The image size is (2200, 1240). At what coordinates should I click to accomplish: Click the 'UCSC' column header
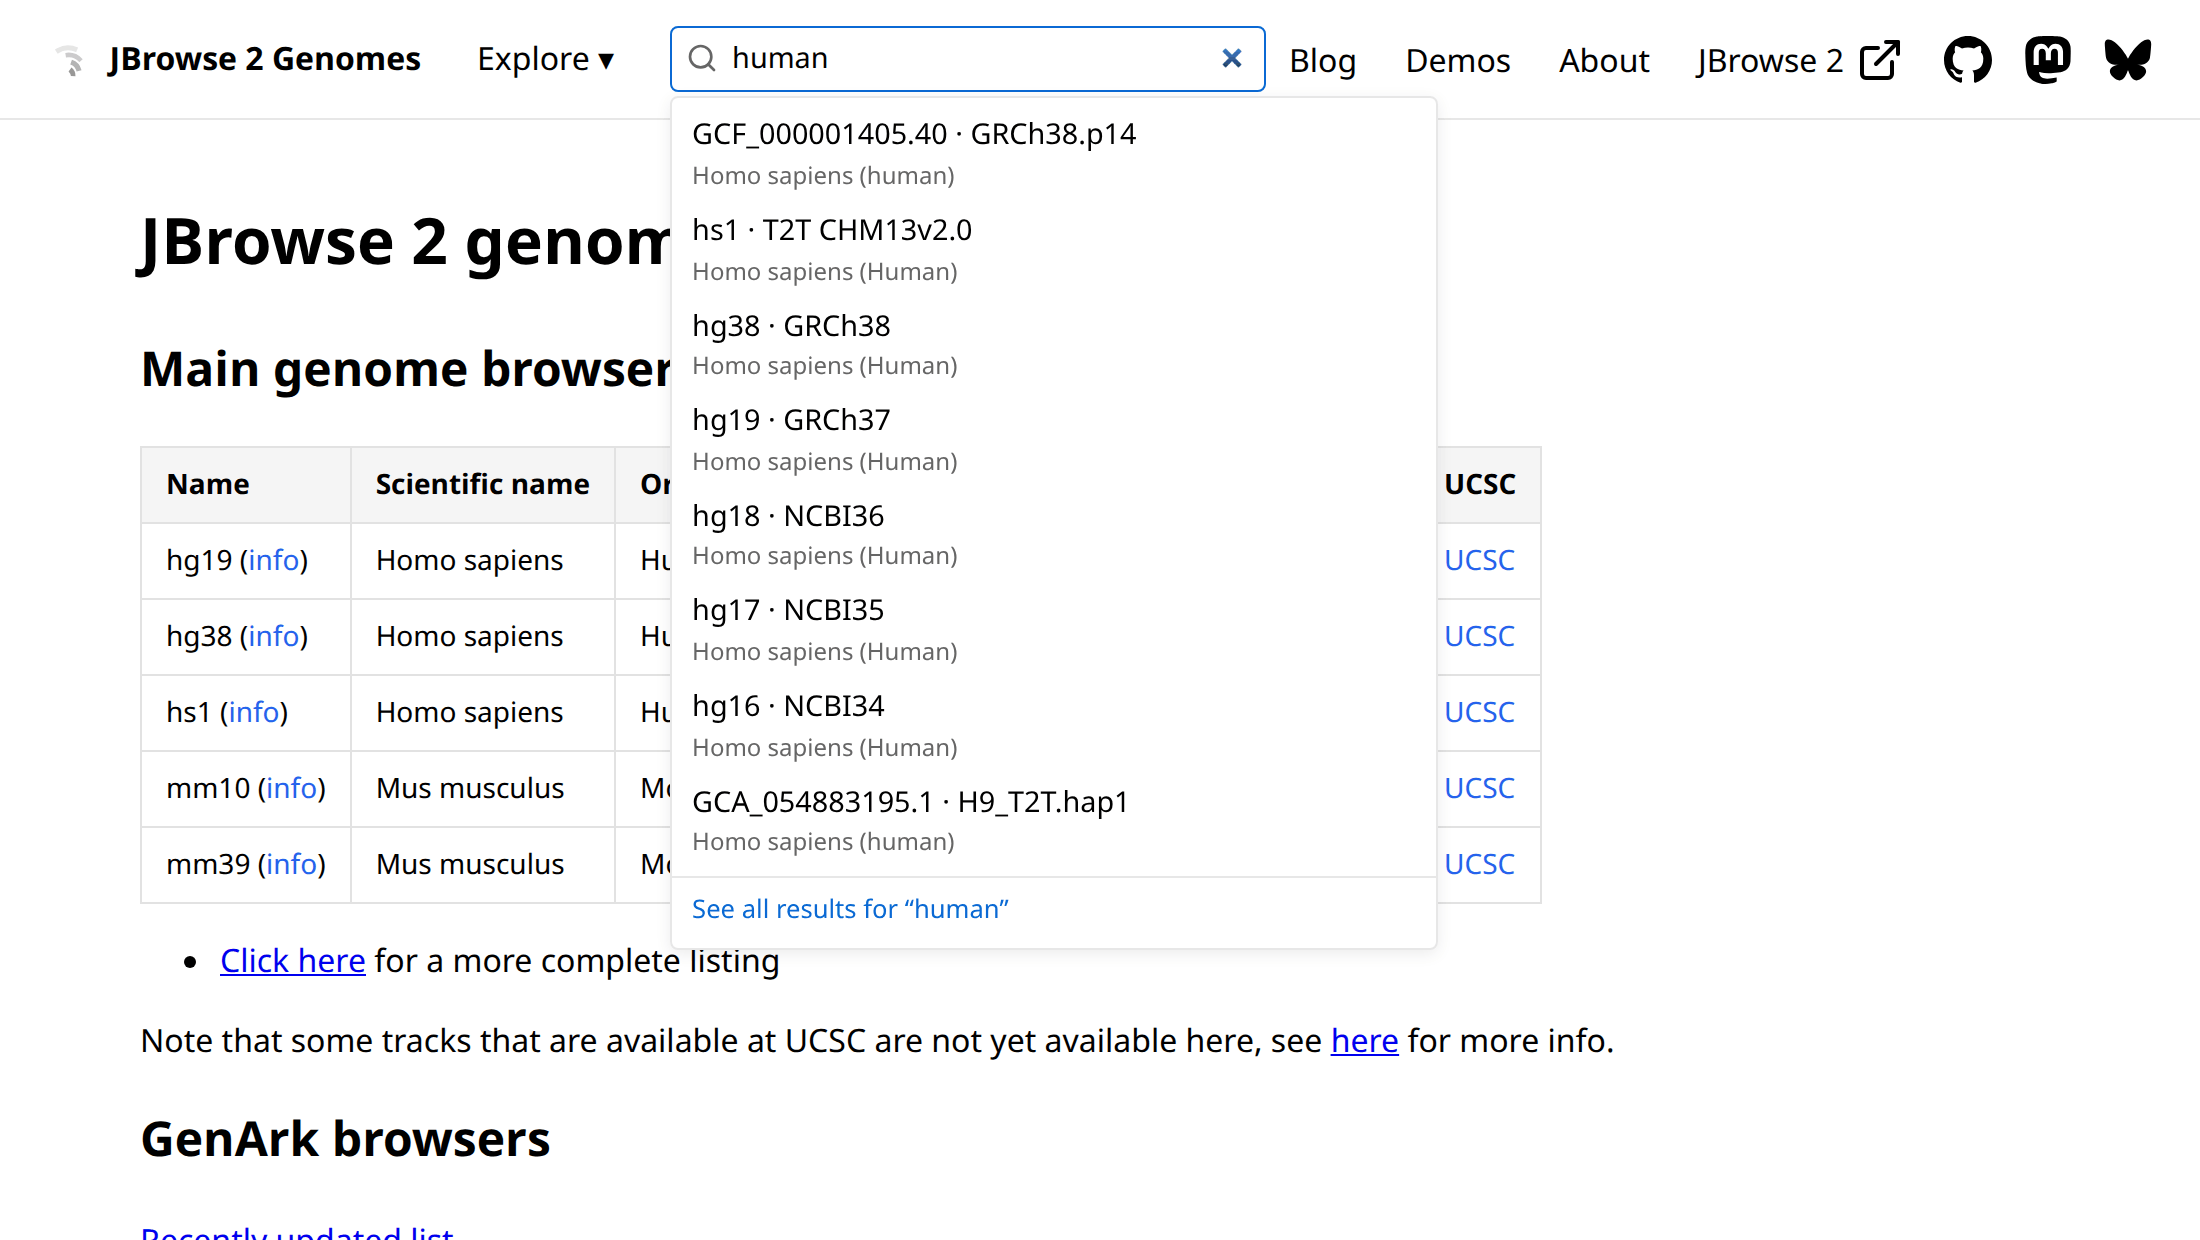1480,484
